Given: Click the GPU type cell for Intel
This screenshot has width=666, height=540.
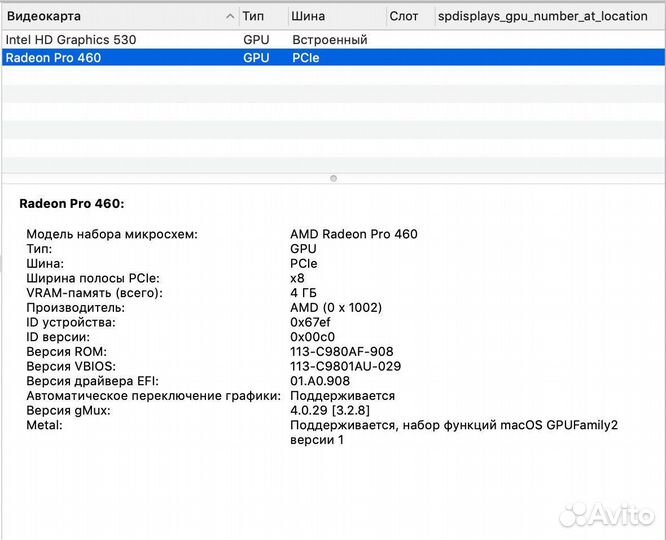Looking at the screenshot, I should coord(255,39).
